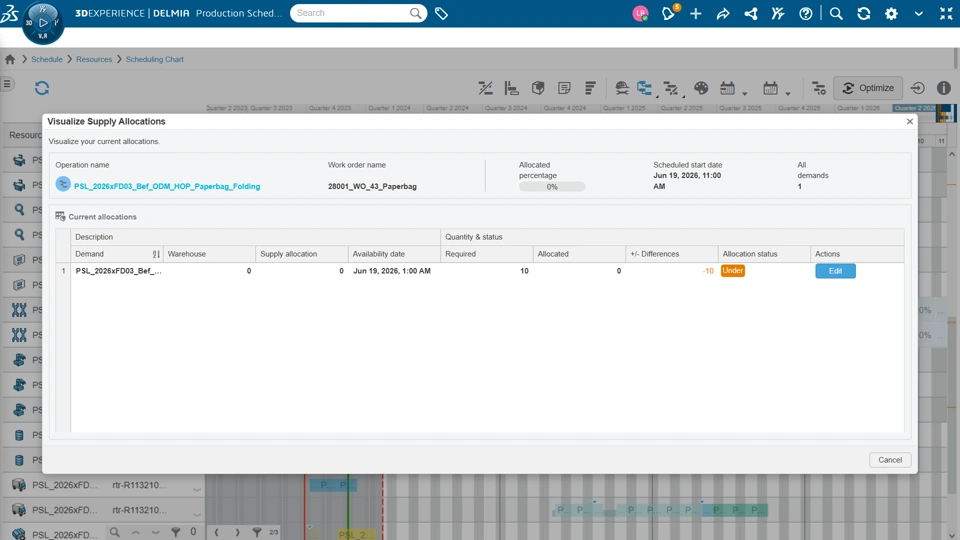Click the blue hierarchy chart toolbar icon

pos(645,88)
